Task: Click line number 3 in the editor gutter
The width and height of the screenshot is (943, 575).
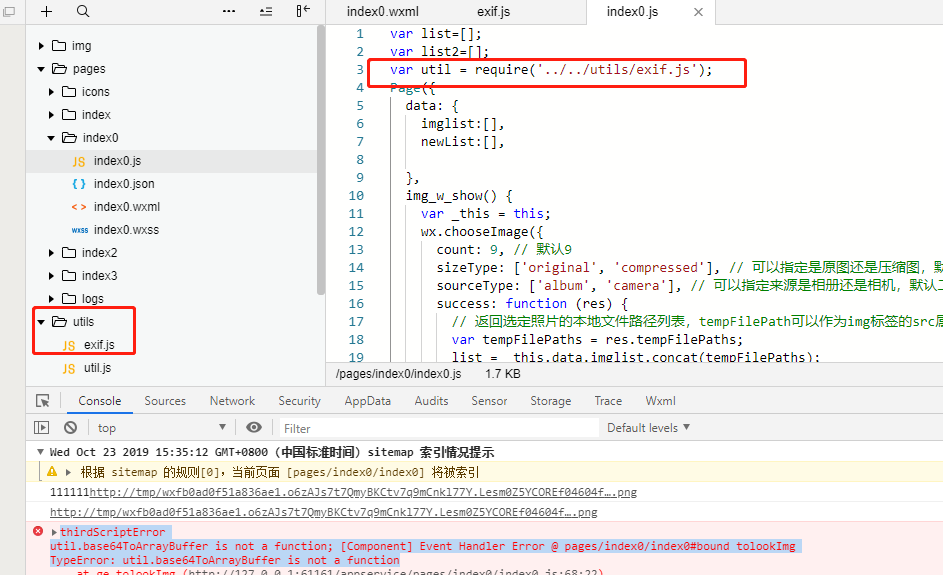Action: tap(360, 69)
